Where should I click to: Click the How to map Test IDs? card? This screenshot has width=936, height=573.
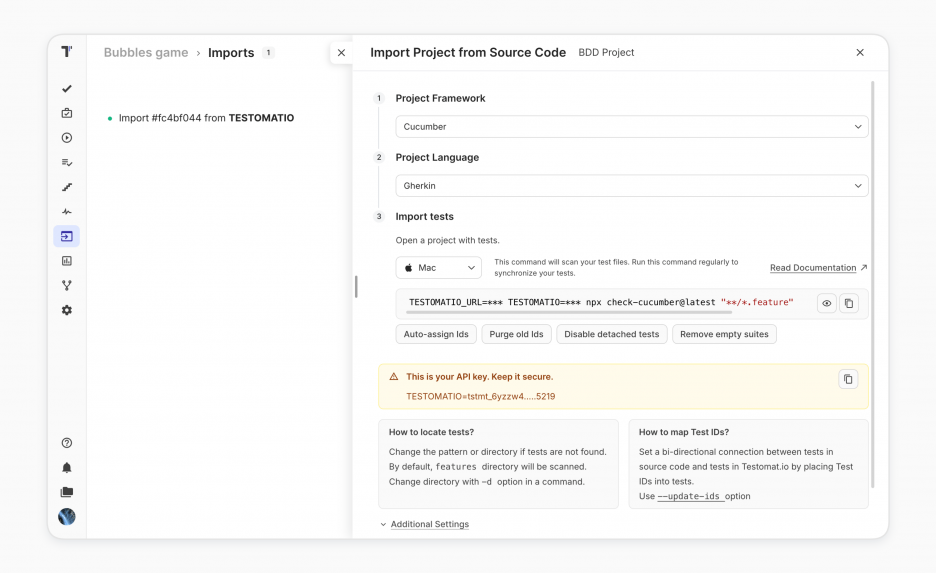pos(749,464)
